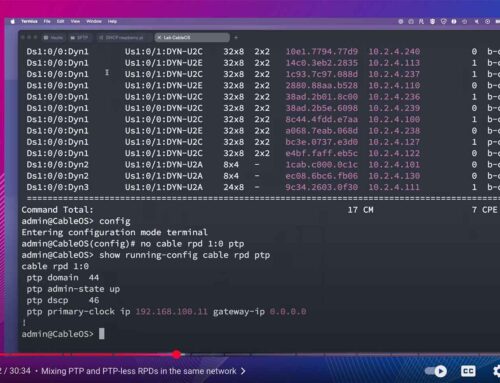Viewport: 500px width, 383px height.
Task: Click MAC address 38ad.2b01.8c00
Action: pyautogui.click(x=322, y=97)
